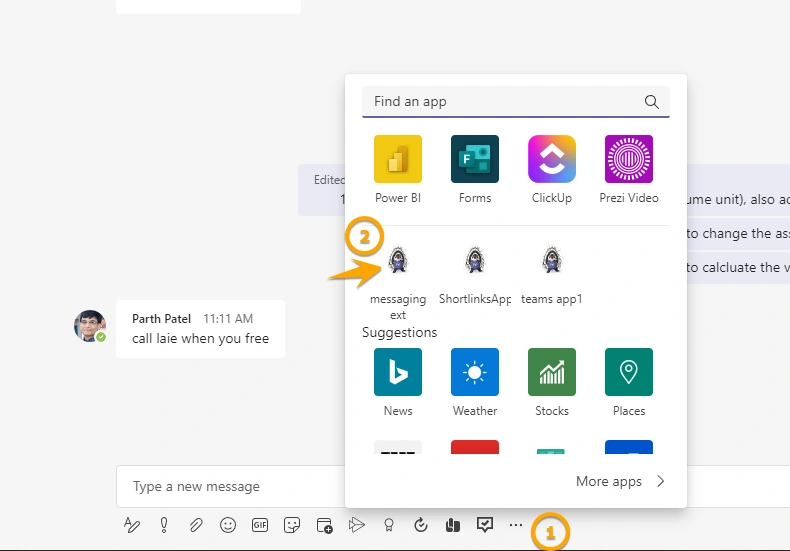Open the Praise badge icon
The image size is (790, 551).
[388, 525]
